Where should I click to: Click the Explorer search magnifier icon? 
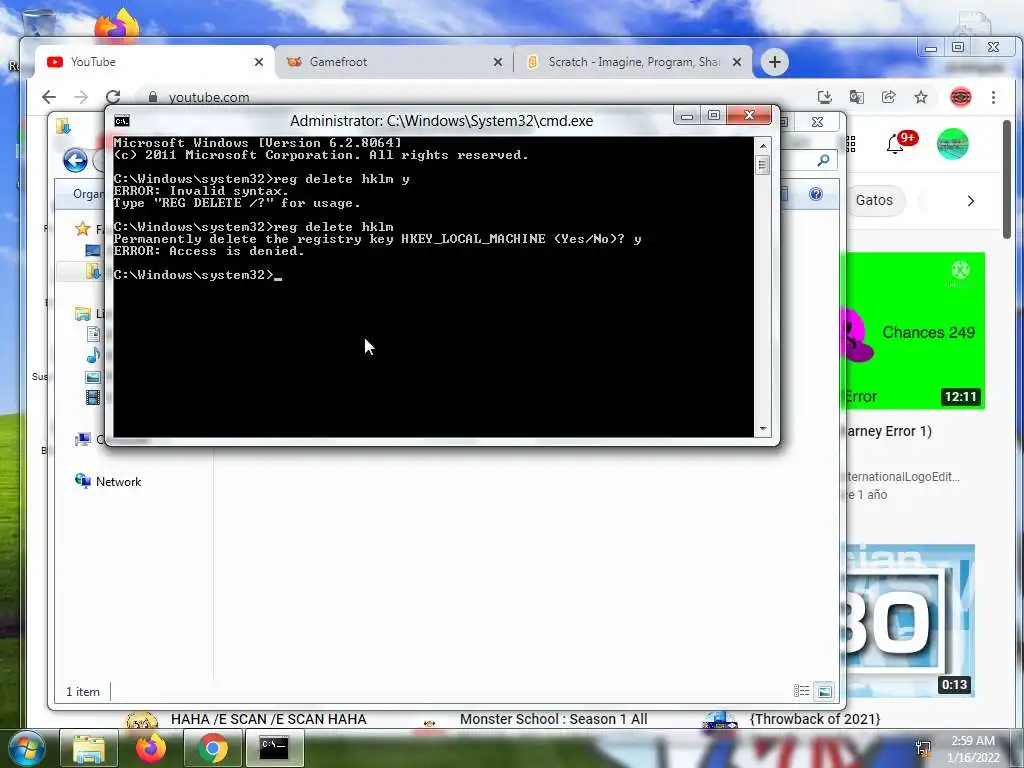click(824, 160)
